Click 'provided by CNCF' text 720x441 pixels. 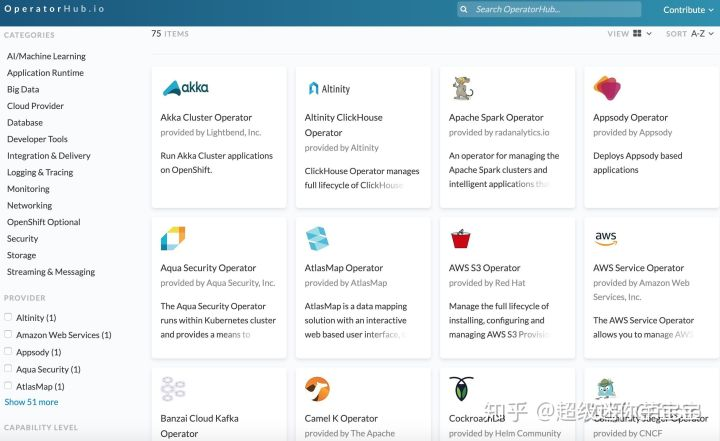(x=628, y=433)
